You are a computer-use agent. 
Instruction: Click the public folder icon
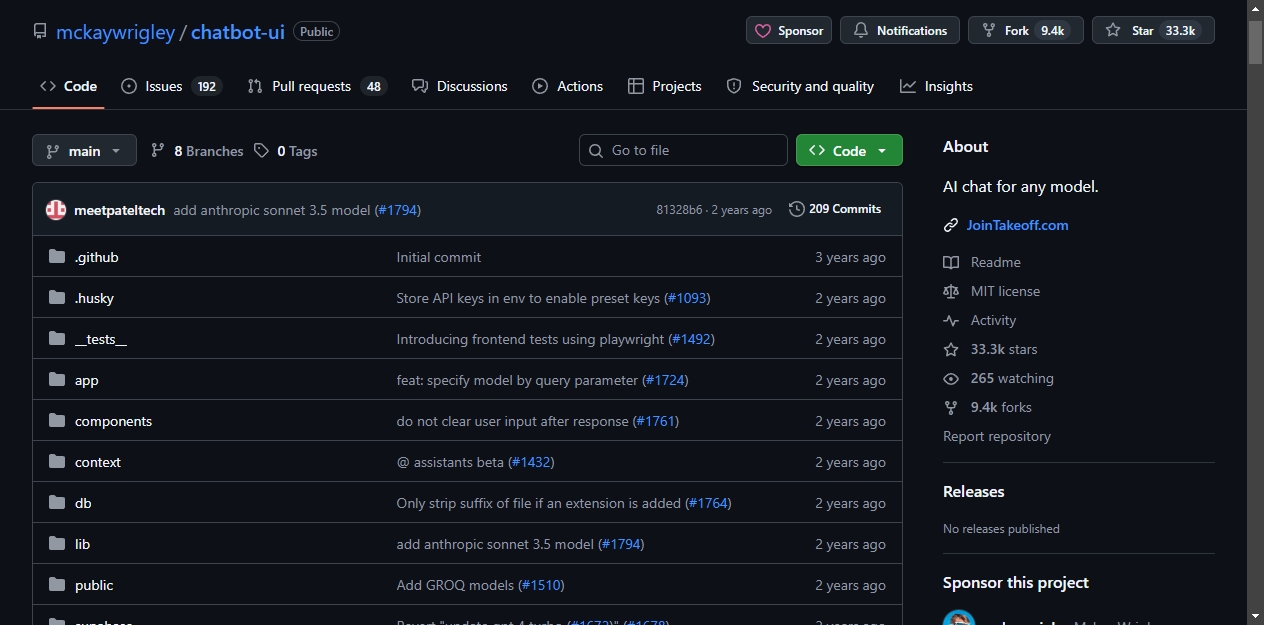pos(56,585)
